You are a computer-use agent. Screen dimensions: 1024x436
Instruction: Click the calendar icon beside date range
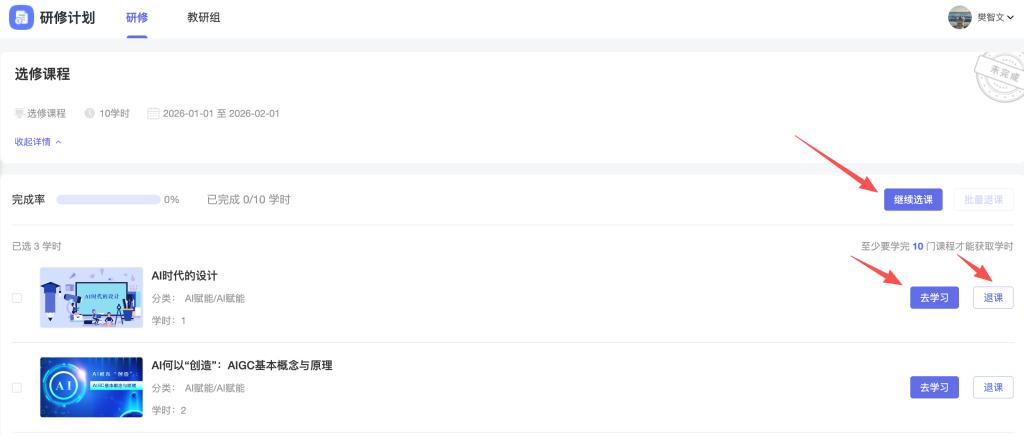(153, 113)
